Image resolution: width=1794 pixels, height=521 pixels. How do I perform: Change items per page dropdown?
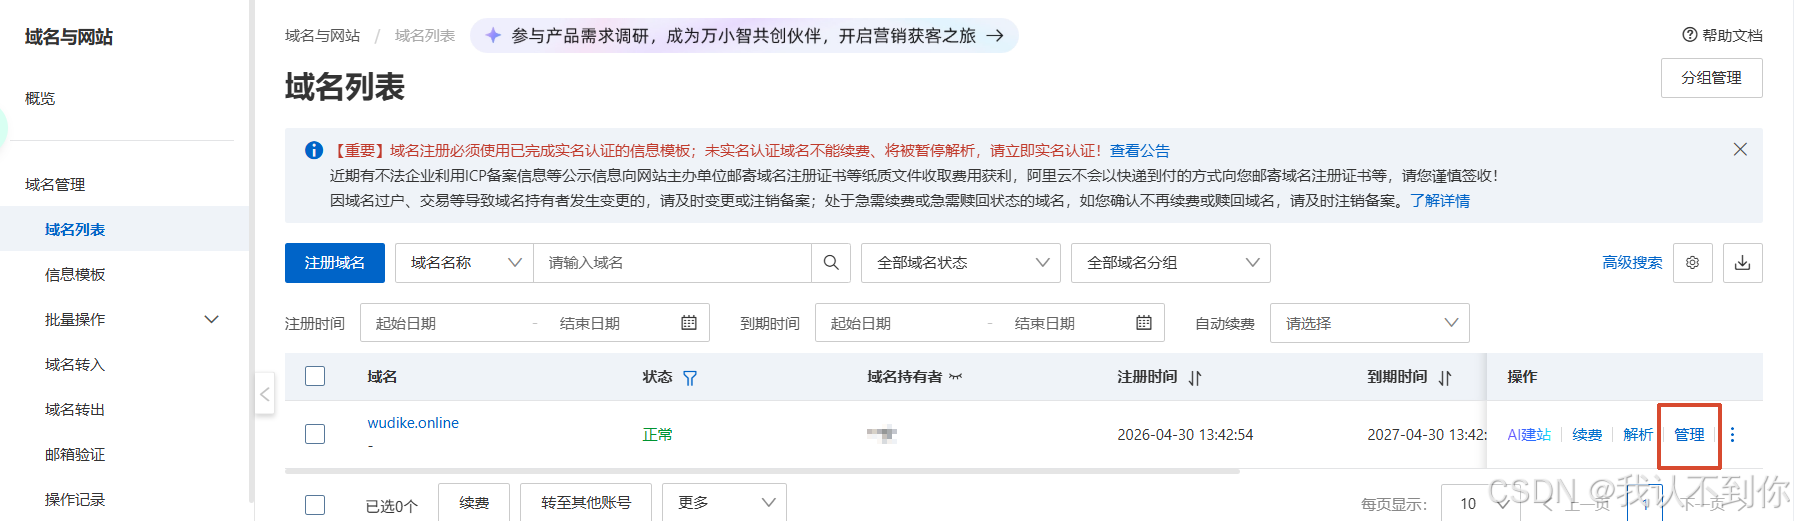pos(1480,503)
